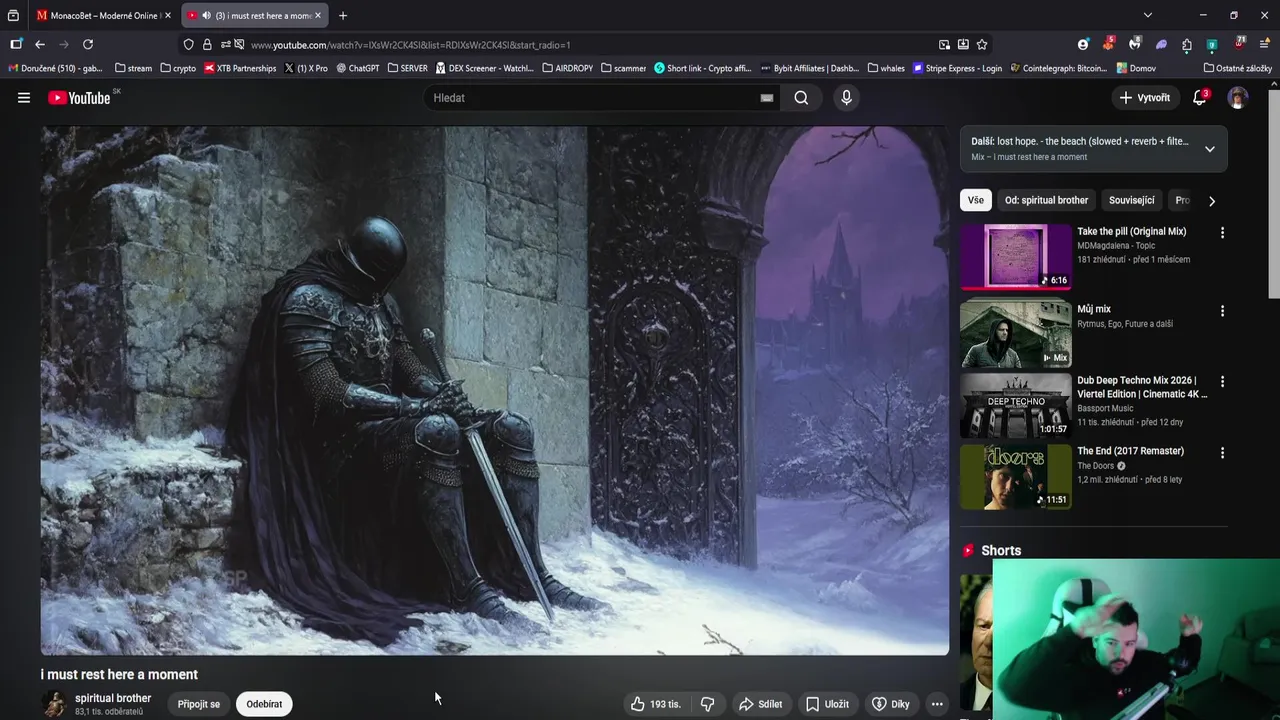The width and height of the screenshot is (1280, 720).
Task: Click the browser address bar URL
Action: pos(410,45)
